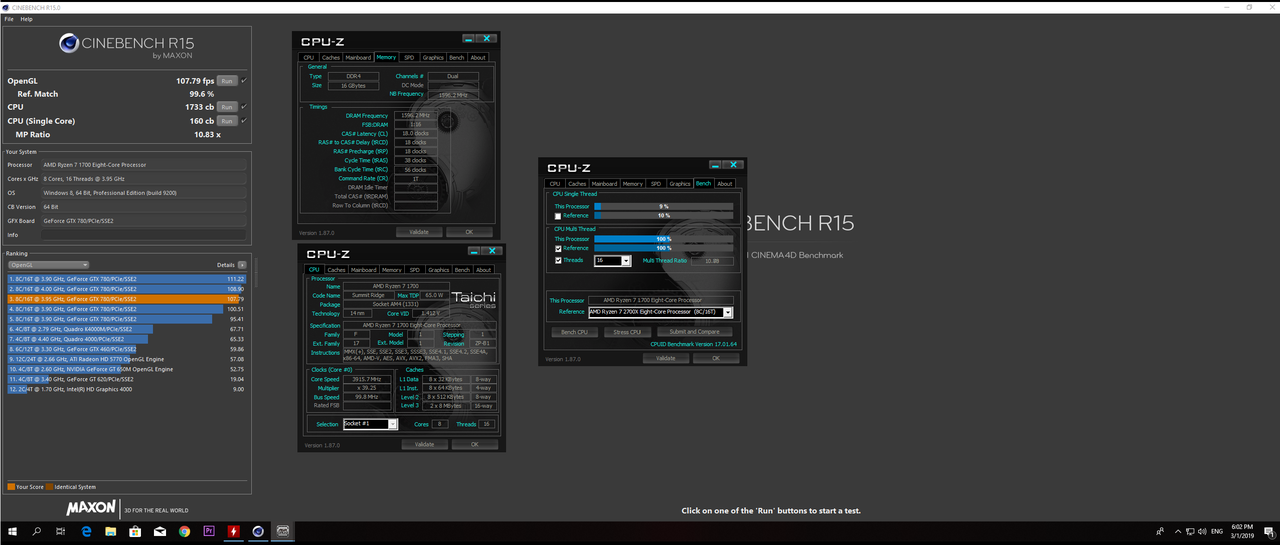1280x545 pixels.
Task: Toggle the Threads checkbox in Bench window
Action: click(558, 260)
